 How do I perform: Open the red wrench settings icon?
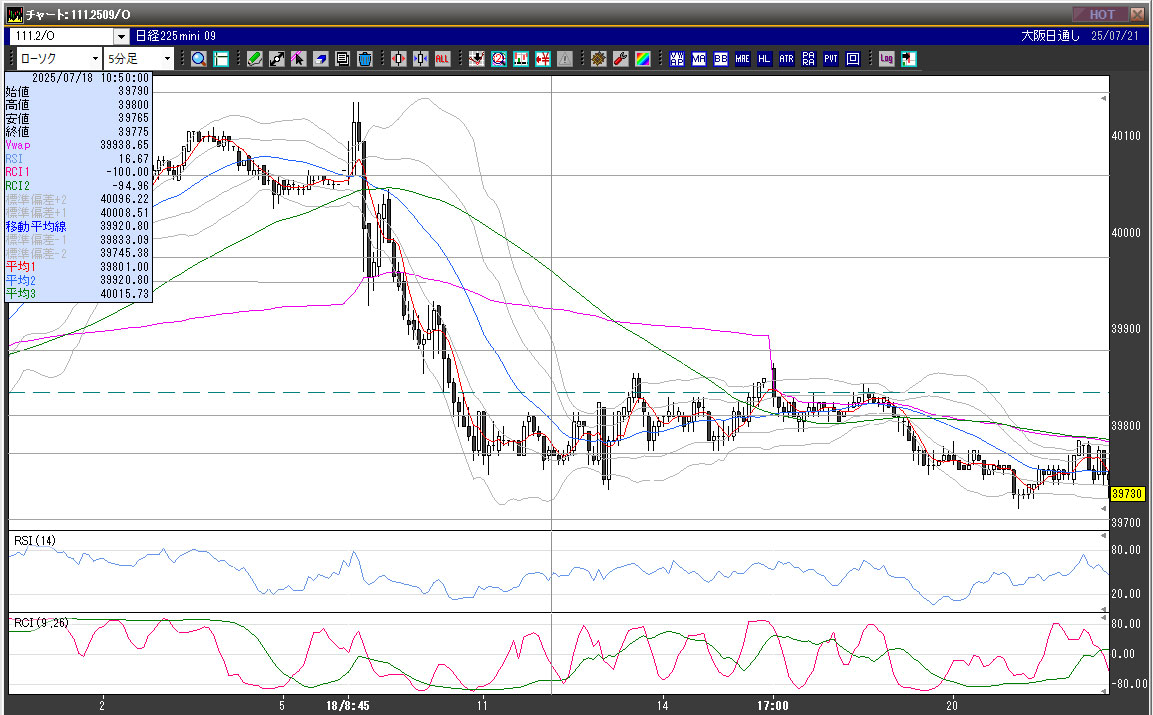click(621, 59)
